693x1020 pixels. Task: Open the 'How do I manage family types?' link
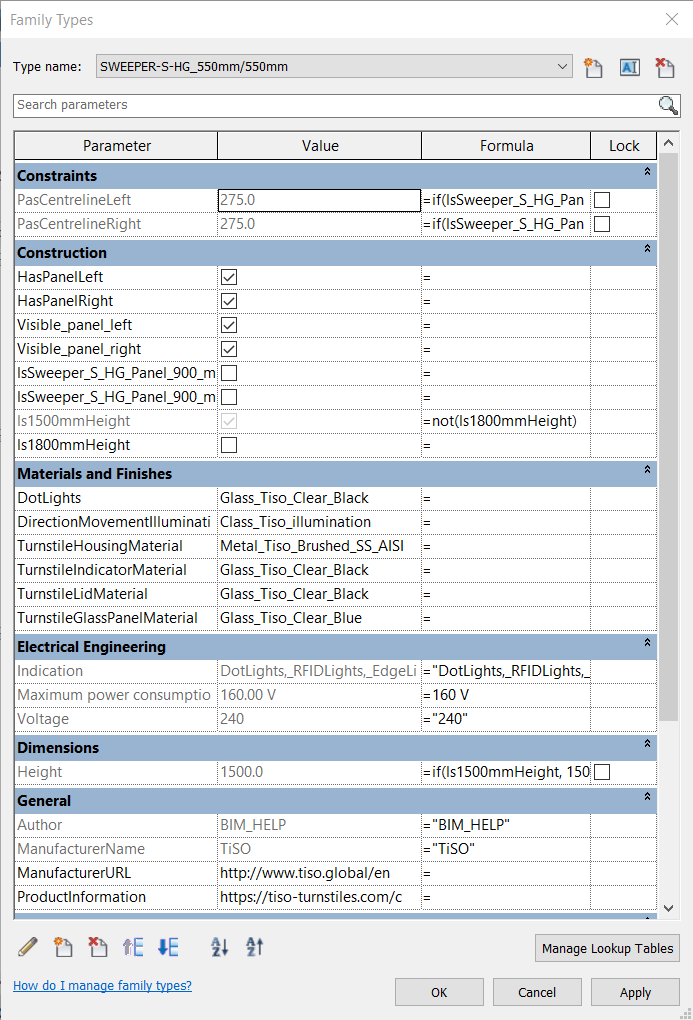click(102, 986)
